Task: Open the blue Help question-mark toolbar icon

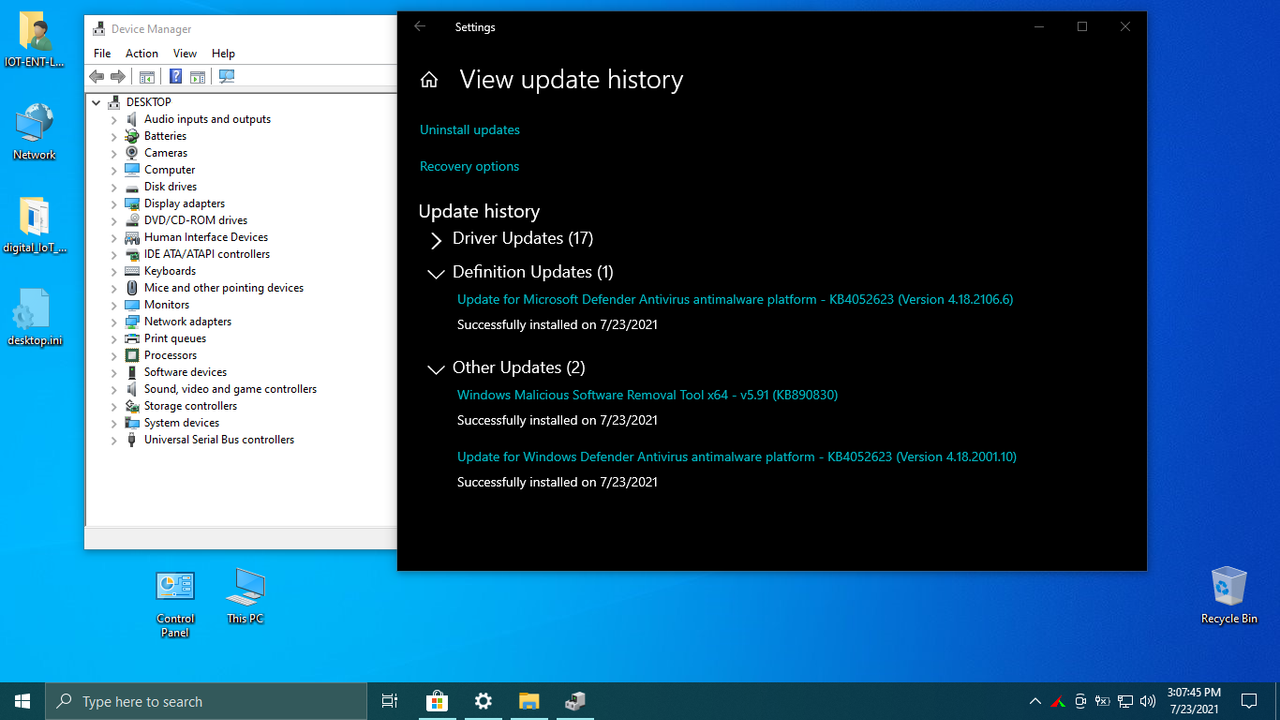Action: pyautogui.click(x=176, y=77)
